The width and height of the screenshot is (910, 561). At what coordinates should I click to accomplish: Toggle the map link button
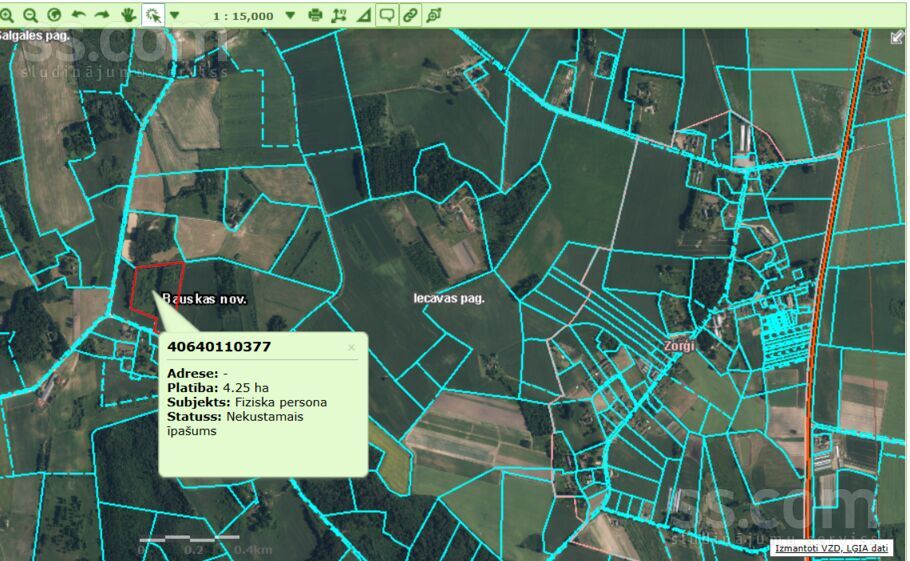coord(409,15)
